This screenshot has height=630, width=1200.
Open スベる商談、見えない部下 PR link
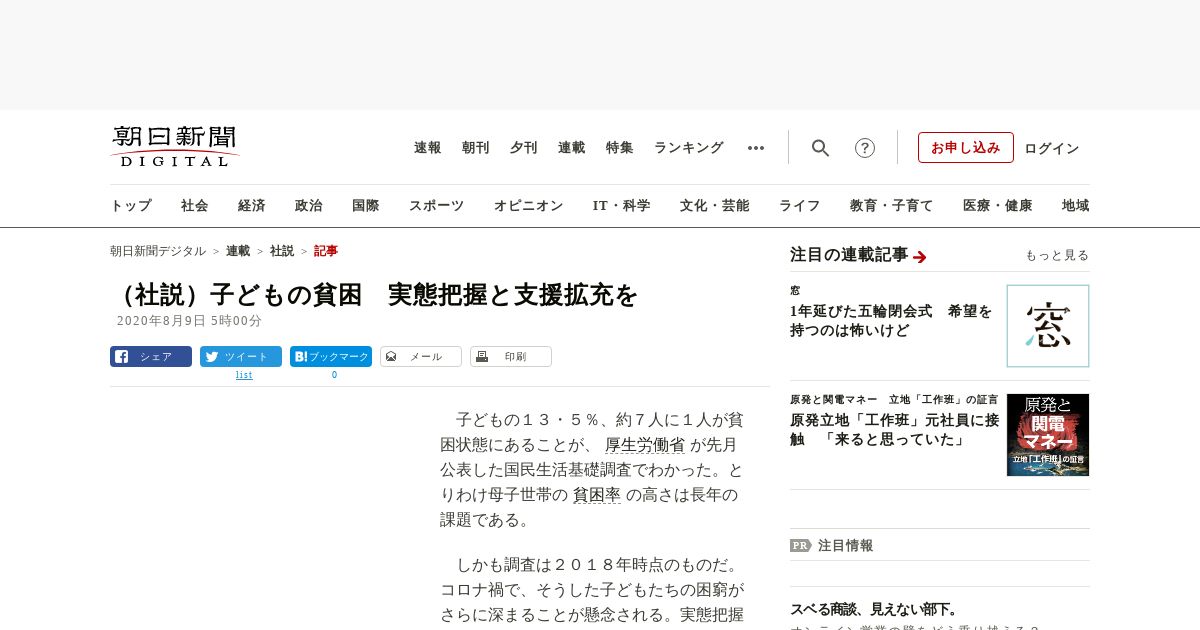point(874,609)
